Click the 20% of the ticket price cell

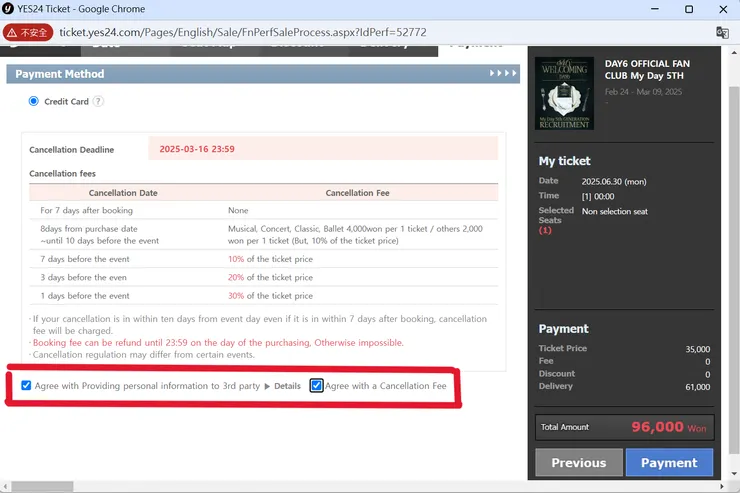270,277
